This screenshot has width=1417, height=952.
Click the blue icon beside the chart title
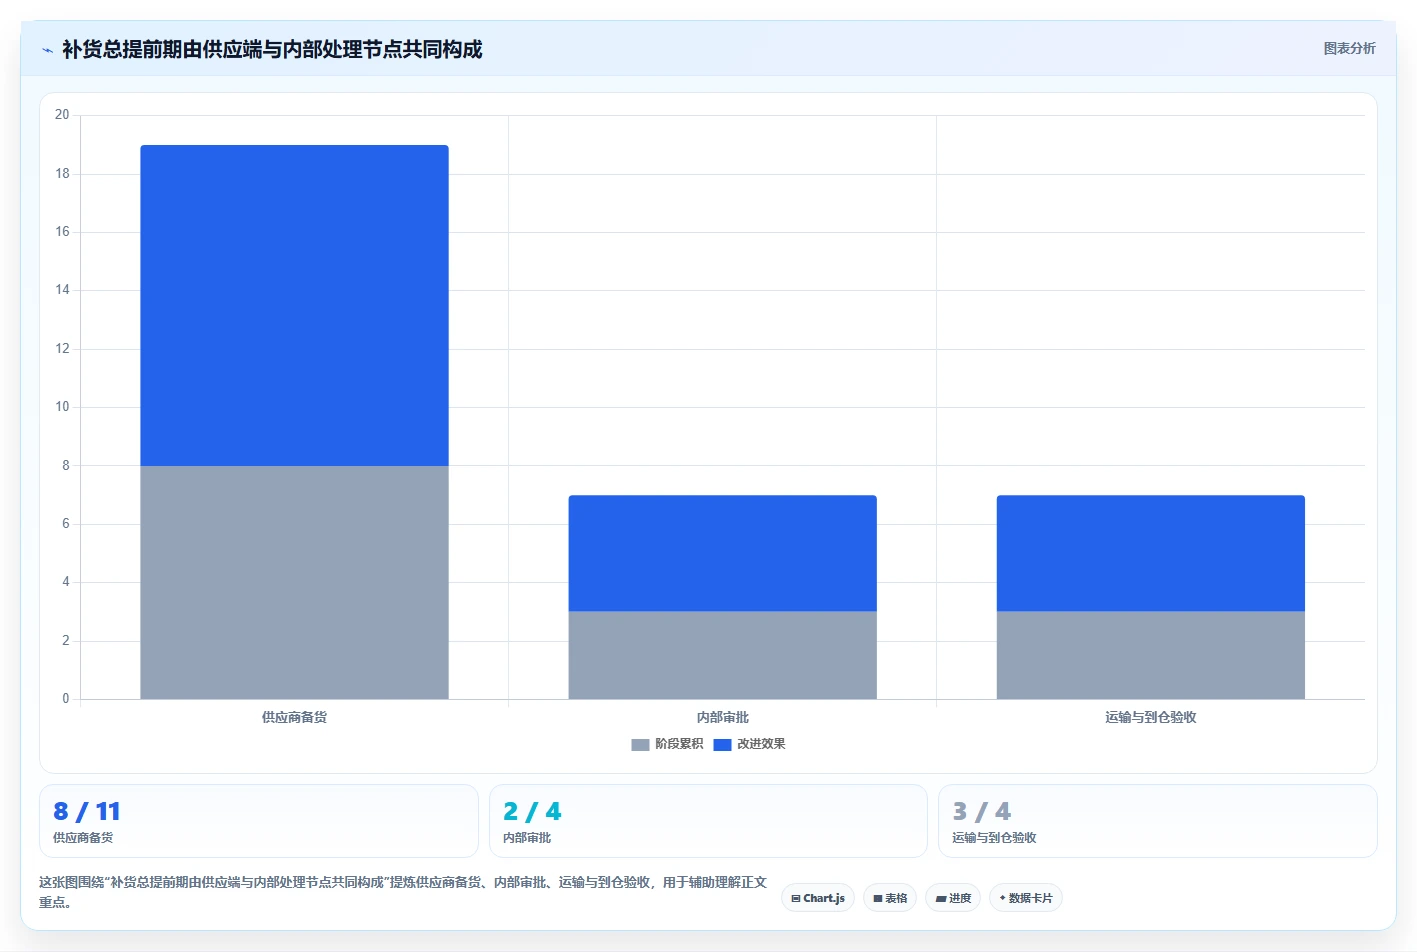(47, 50)
